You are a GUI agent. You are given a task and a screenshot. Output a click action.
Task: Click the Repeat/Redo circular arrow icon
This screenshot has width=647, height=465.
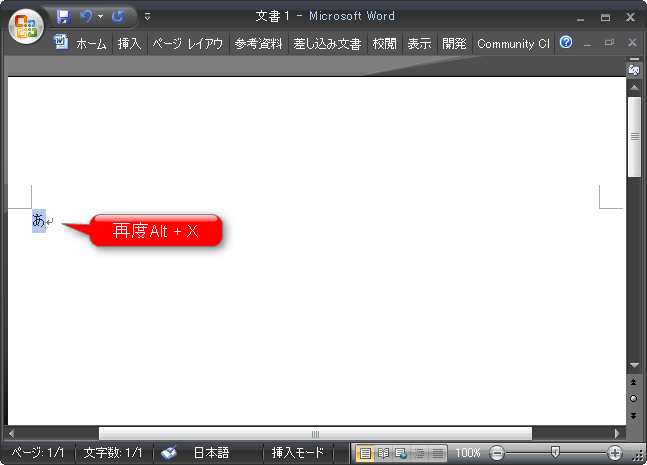pos(118,17)
